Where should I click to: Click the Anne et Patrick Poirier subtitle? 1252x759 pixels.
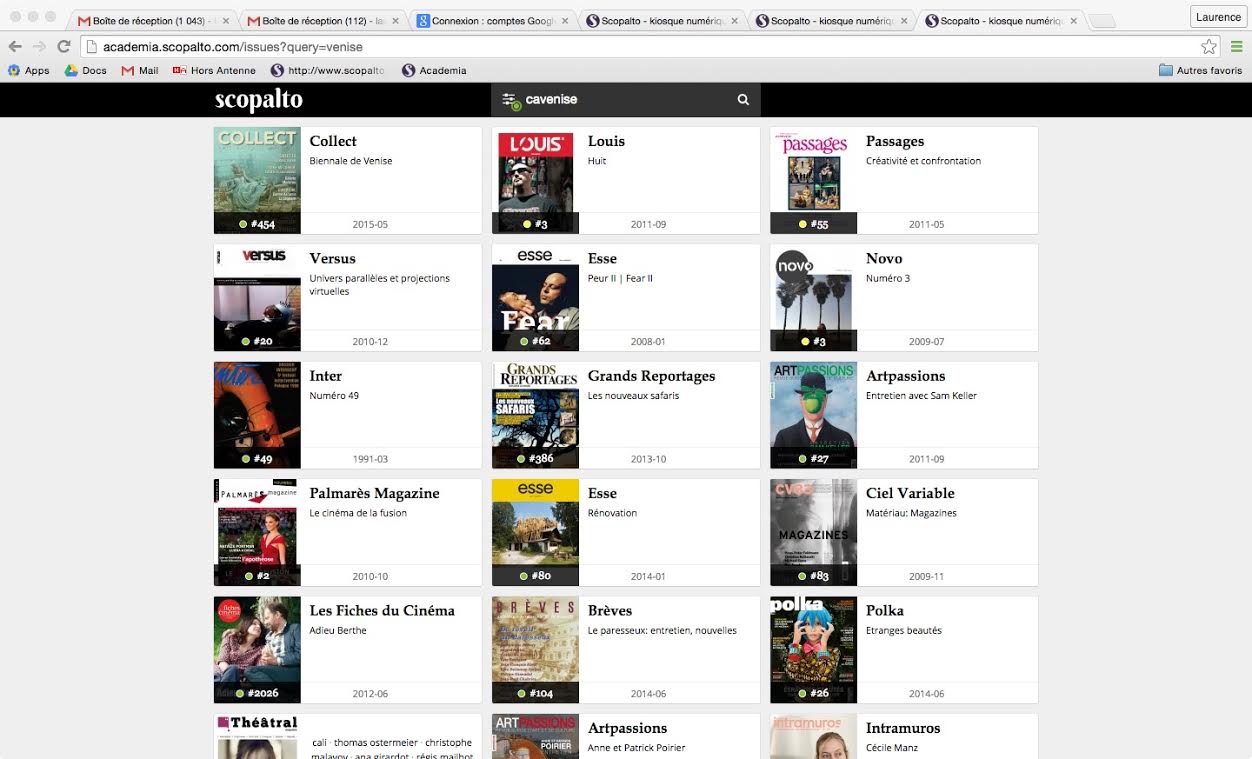point(636,748)
